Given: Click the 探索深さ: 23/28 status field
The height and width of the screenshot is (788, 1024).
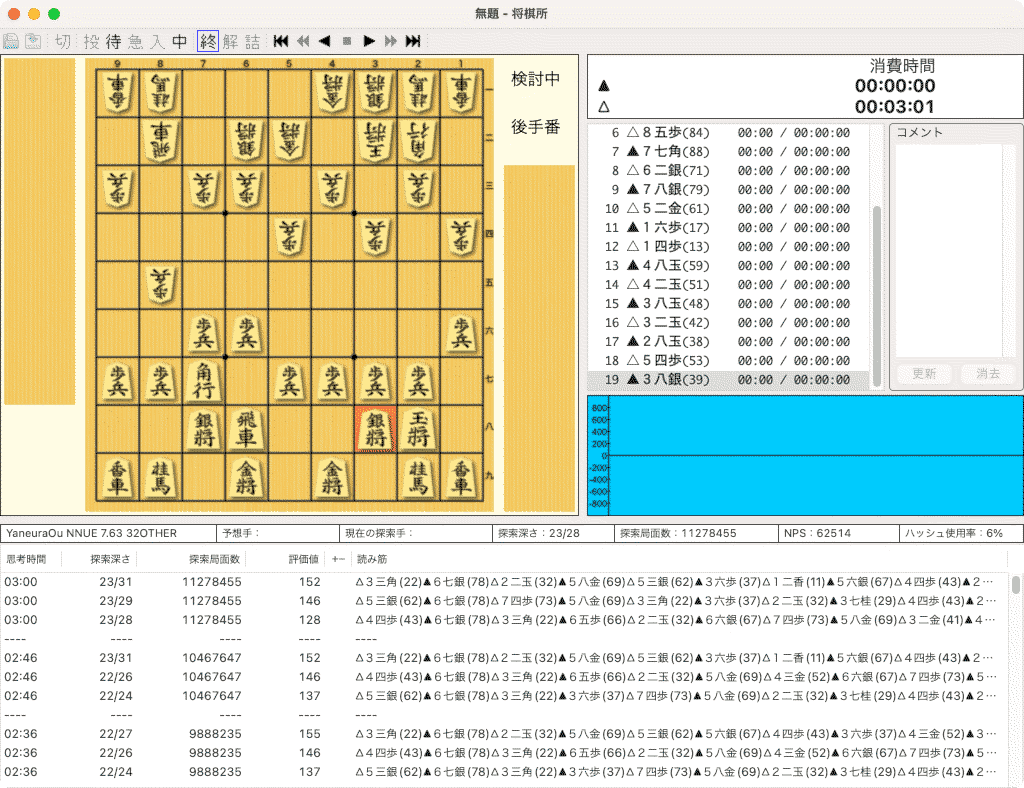Looking at the screenshot, I should [552, 533].
